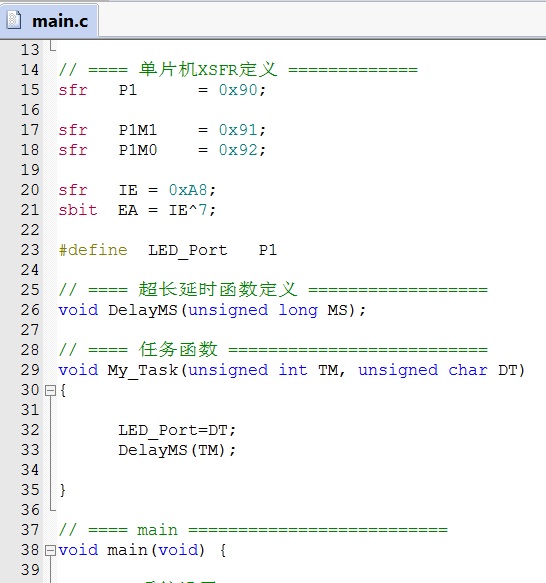Image resolution: width=546 pixels, height=583 pixels.
Task: Click line number 15 in the gutter
Action: [30, 90]
